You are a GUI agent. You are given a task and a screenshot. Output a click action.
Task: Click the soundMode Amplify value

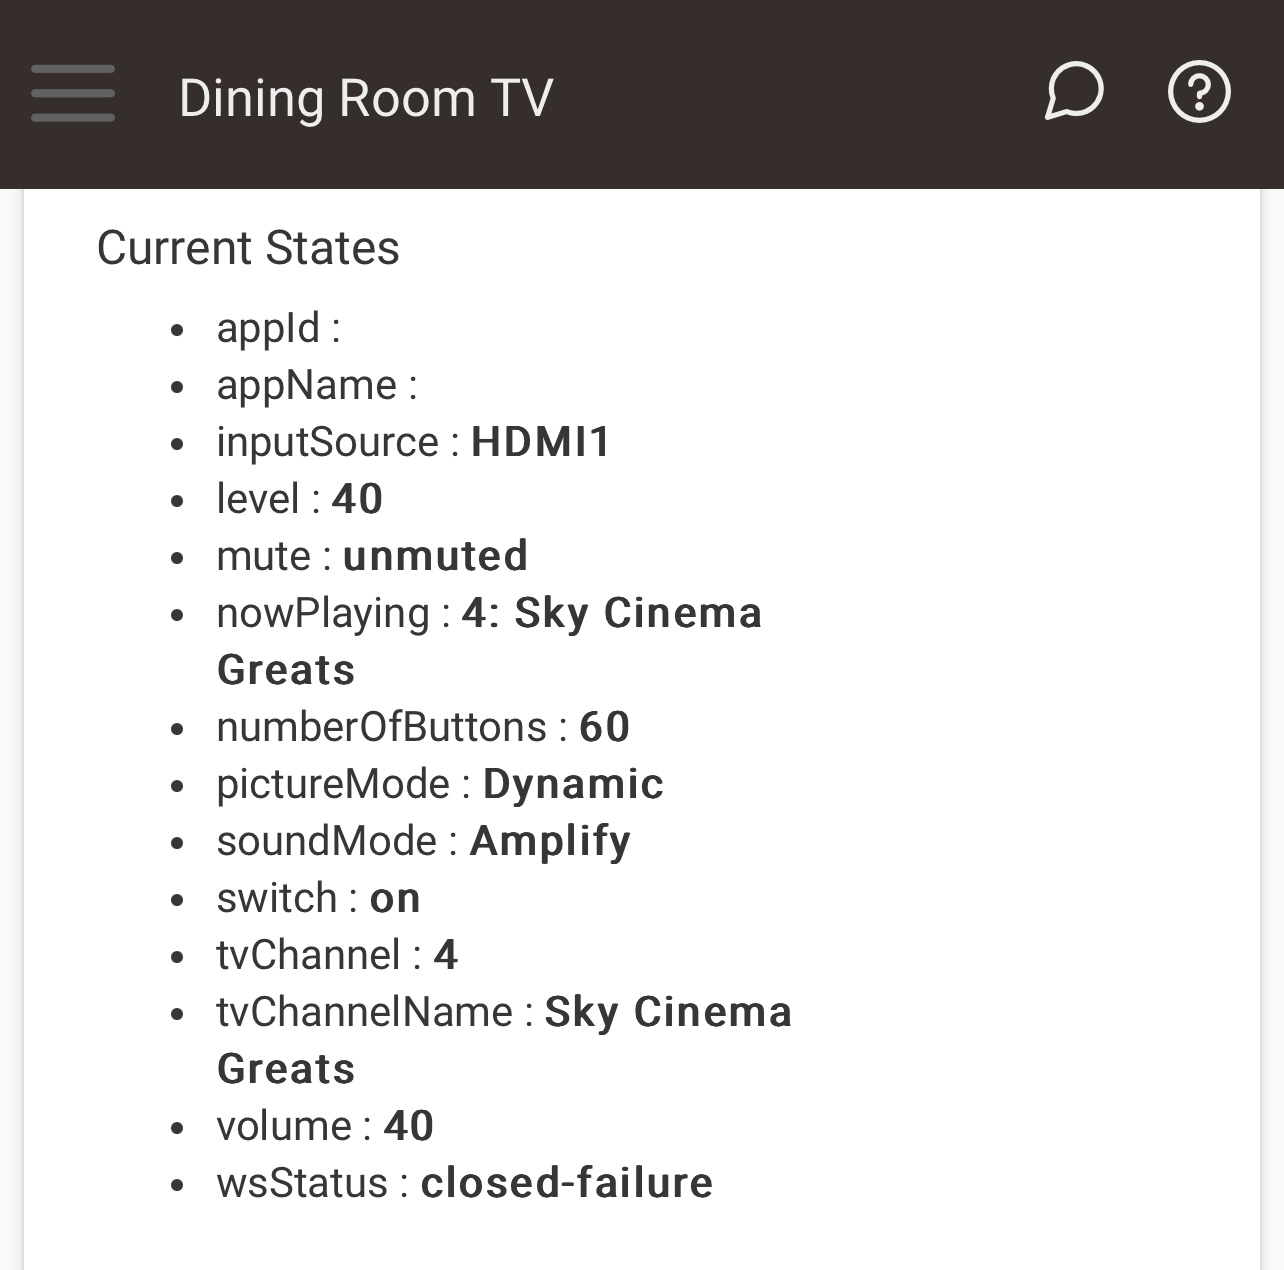[550, 841]
